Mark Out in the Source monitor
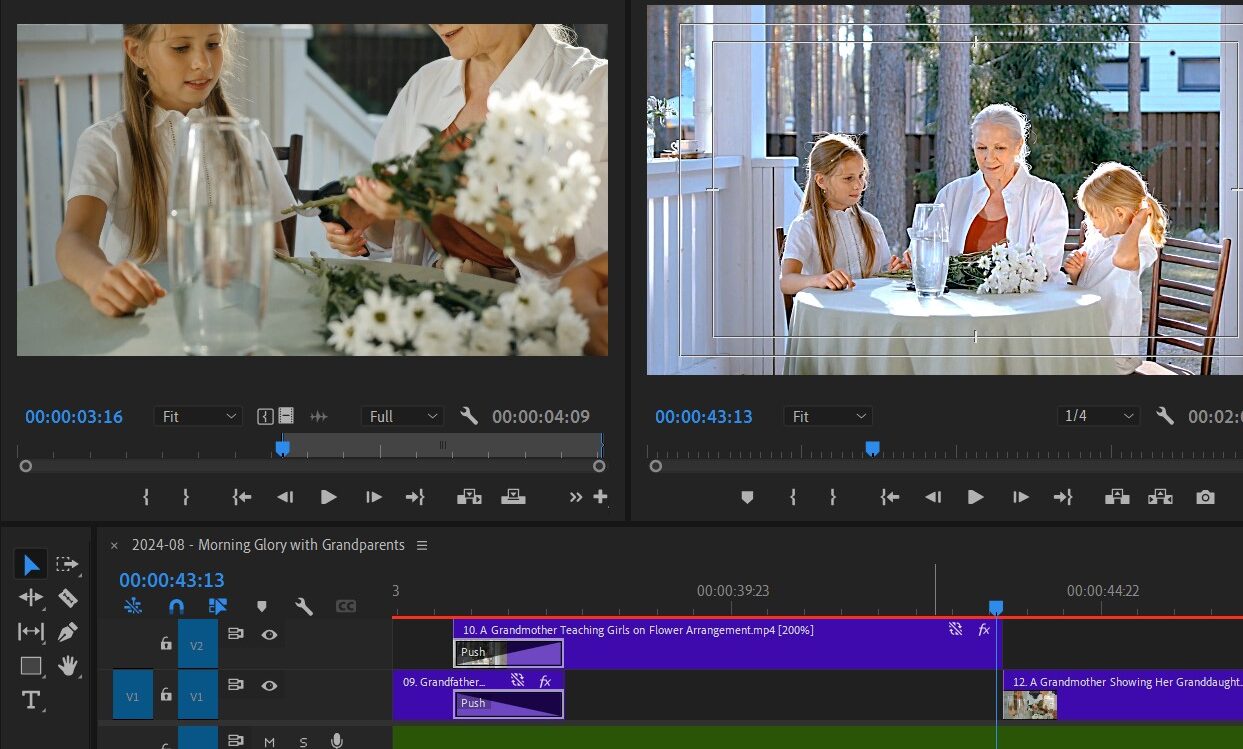This screenshot has height=749, width=1243. click(x=185, y=496)
